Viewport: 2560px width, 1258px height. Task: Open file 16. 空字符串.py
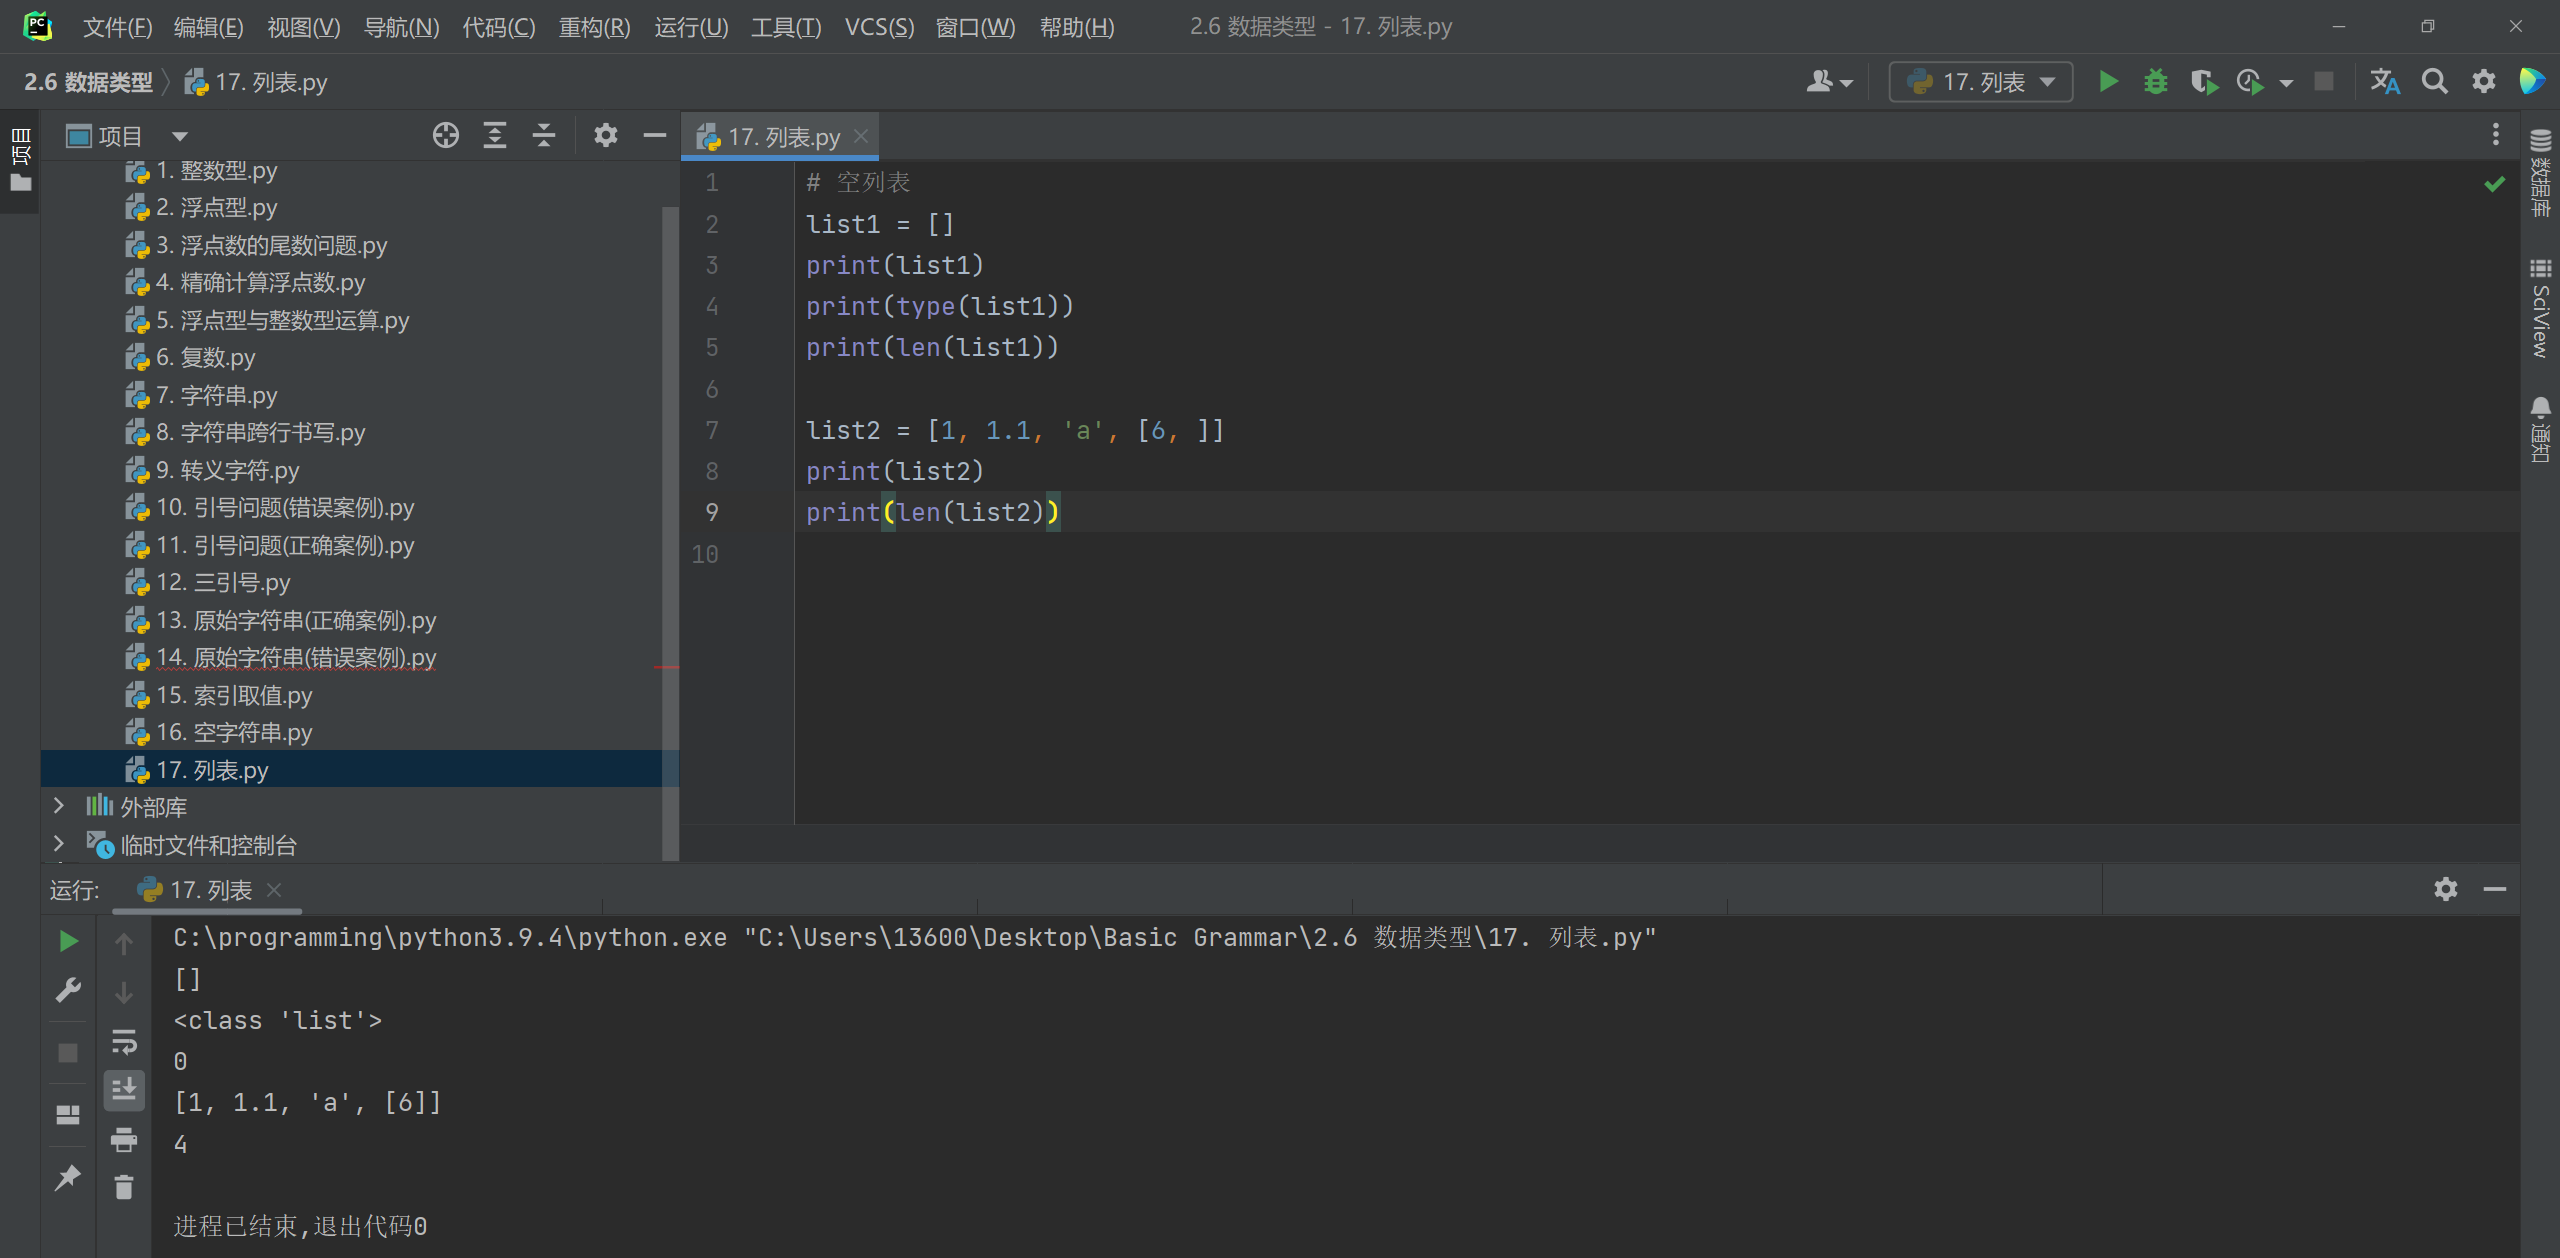pyautogui.click(x=234, y=733)
